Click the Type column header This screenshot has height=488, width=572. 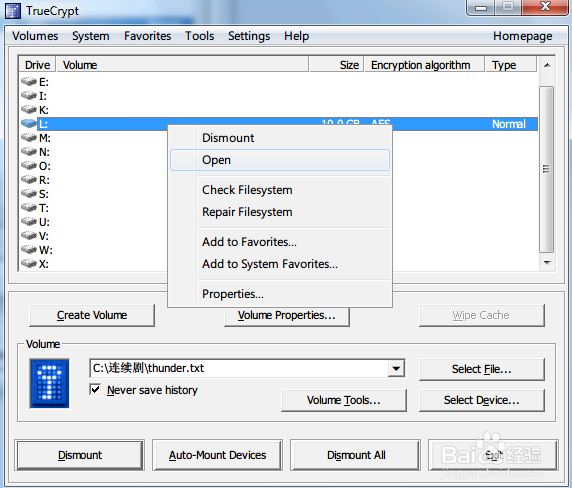511,65
